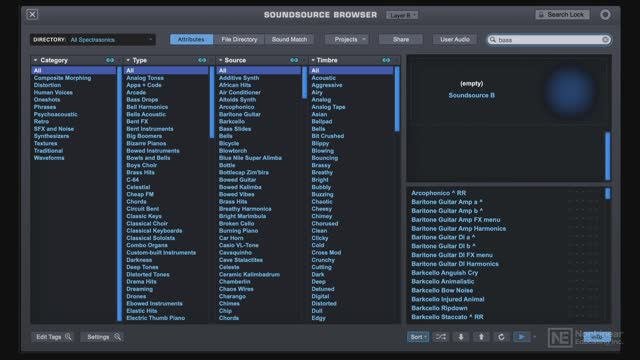Click the Search Lock button
This screenshot has width=640, height=360.
pyautogui.click(x=562, y=15)
